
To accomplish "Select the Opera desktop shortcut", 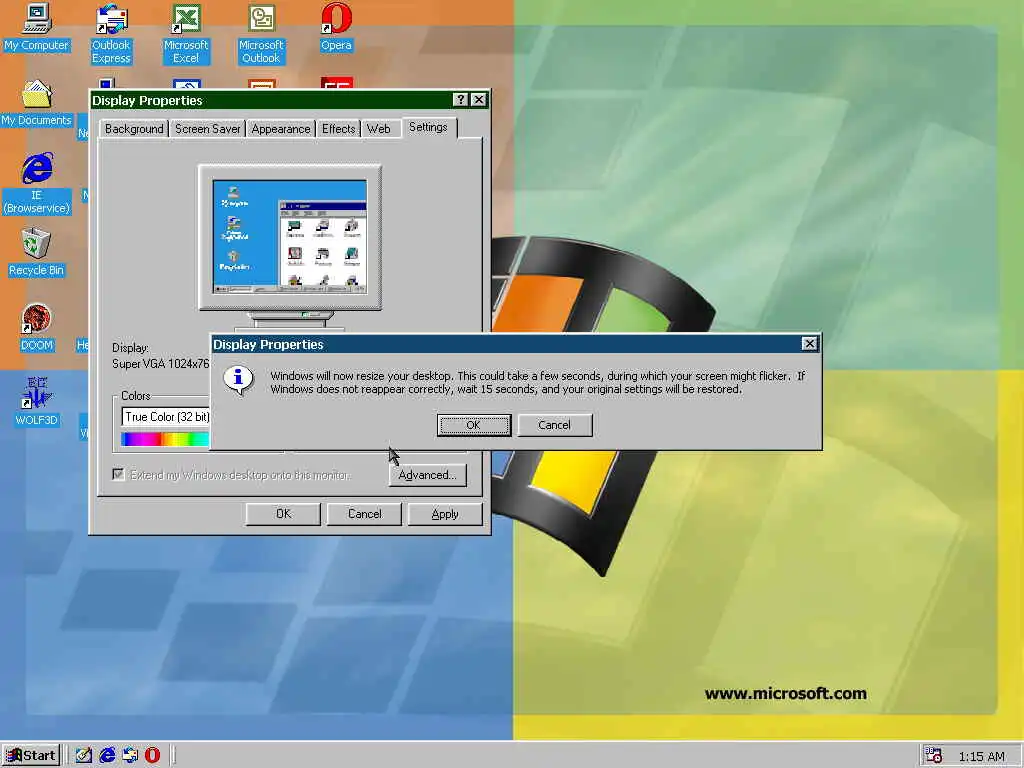I will [336, 26].
